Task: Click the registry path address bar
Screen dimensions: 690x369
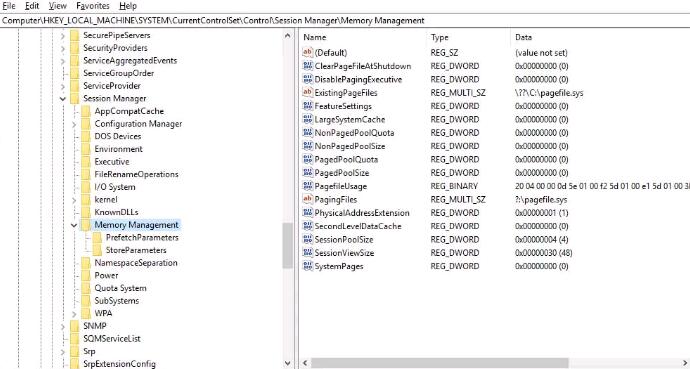Action: (345, 20)
